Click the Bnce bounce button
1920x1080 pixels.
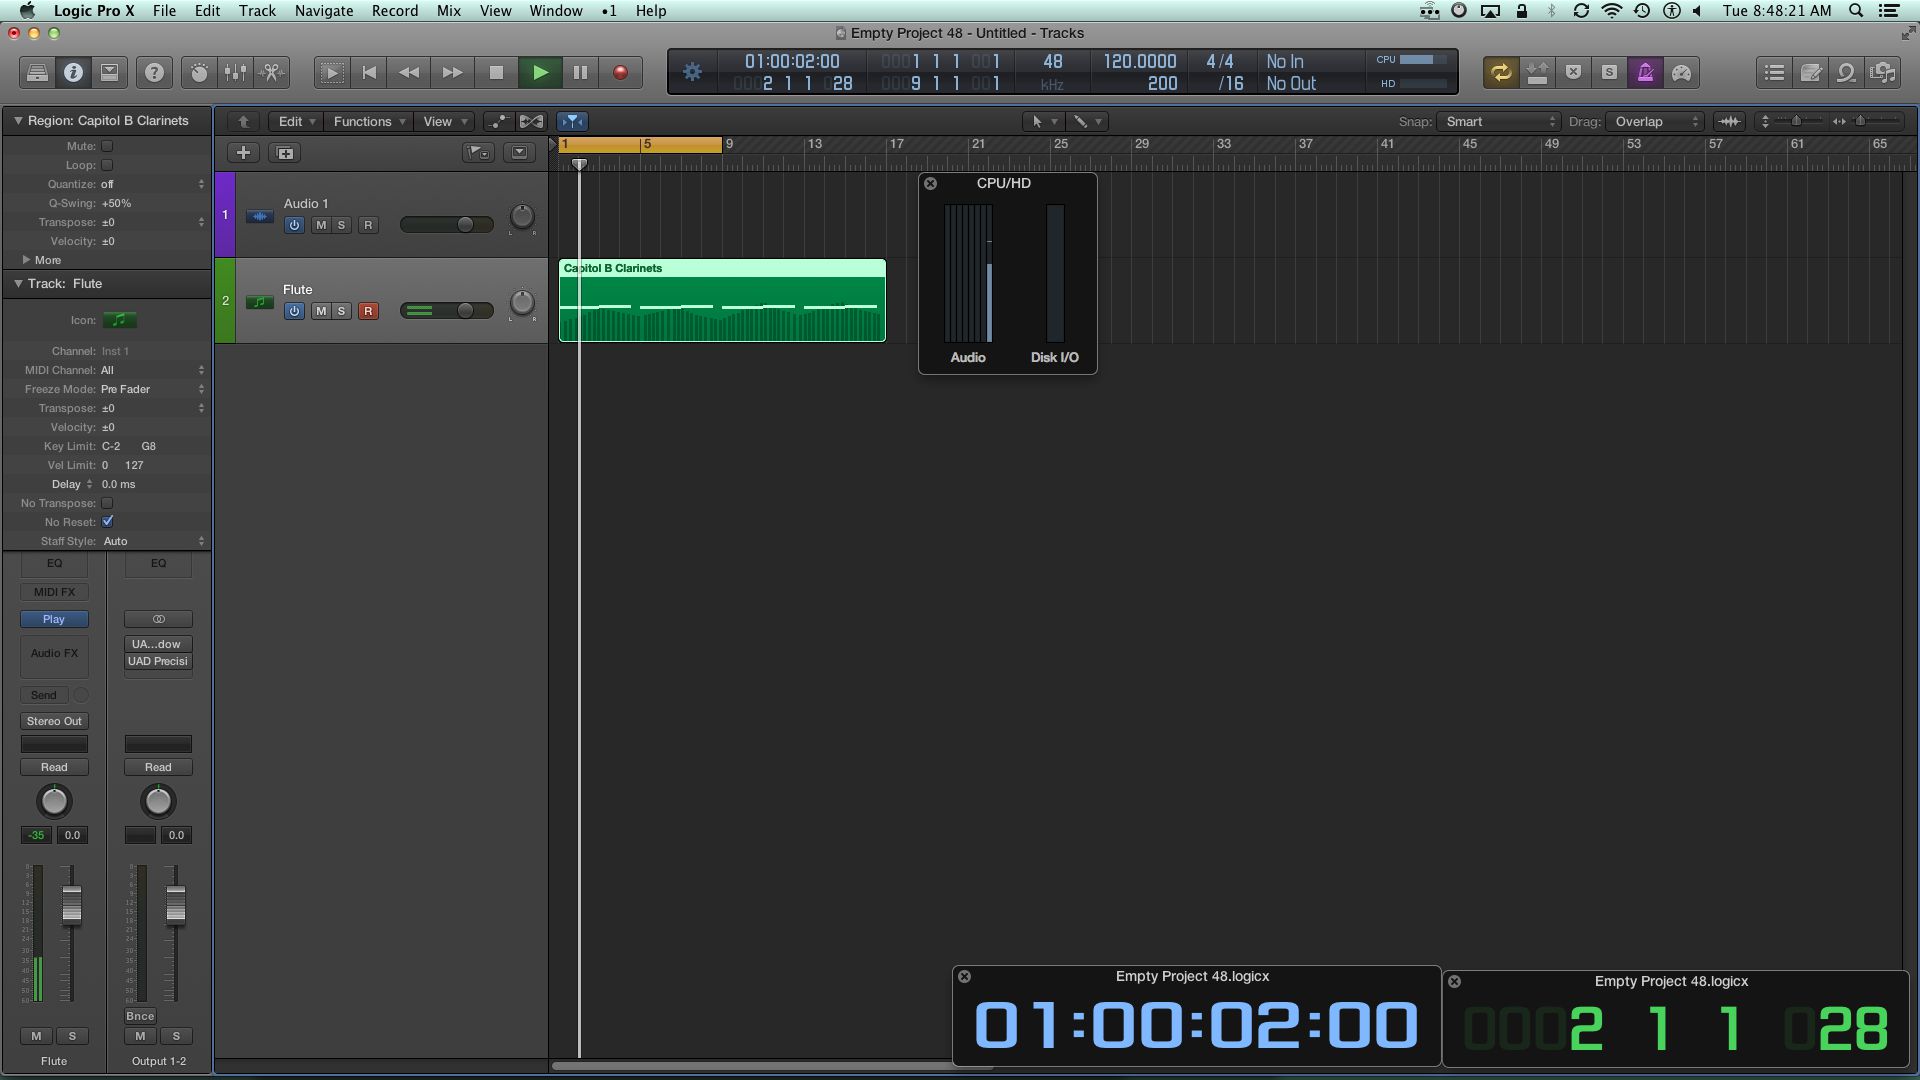(x=140, y=1016)
